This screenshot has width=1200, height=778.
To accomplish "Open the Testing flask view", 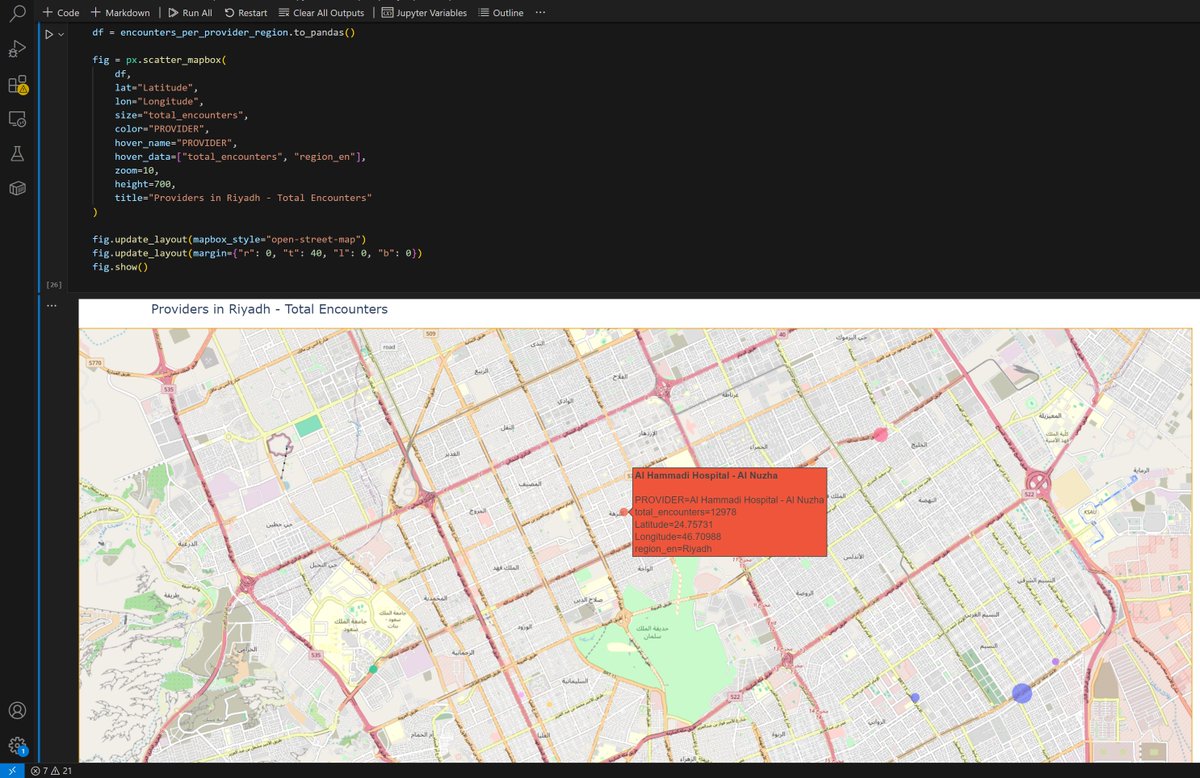I will (x=17, y=154).
